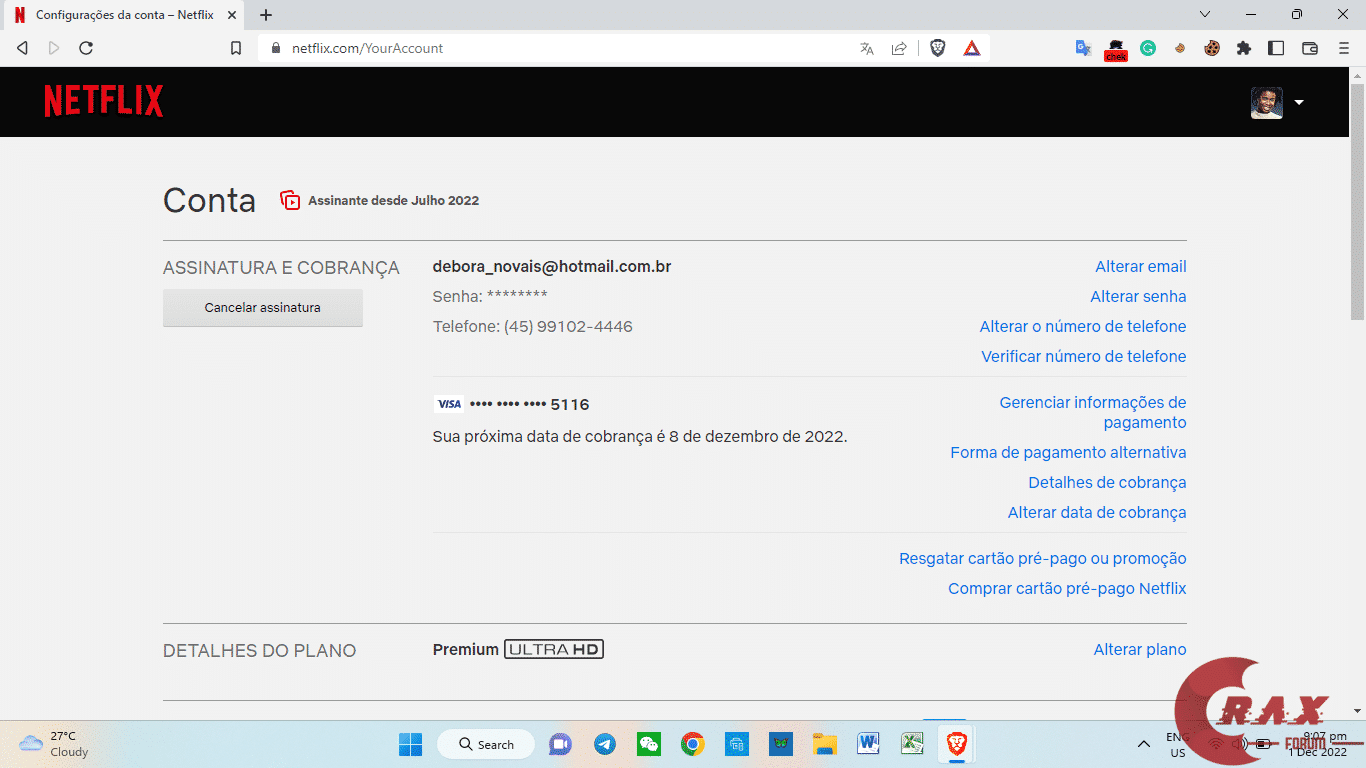Image resolution: width=1366 pixels, height=768 pixels.
Task: Open Resgatar cartão pré-pago ou promoção link
Action: coord(1043,559)
